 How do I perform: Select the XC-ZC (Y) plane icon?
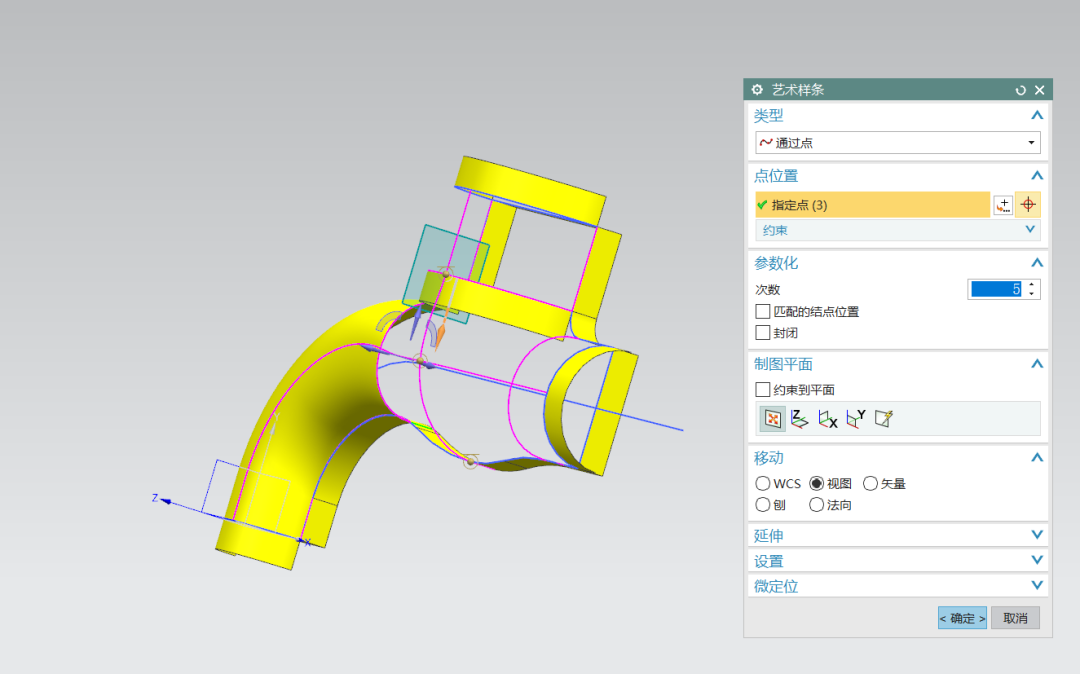coord(855,418)
